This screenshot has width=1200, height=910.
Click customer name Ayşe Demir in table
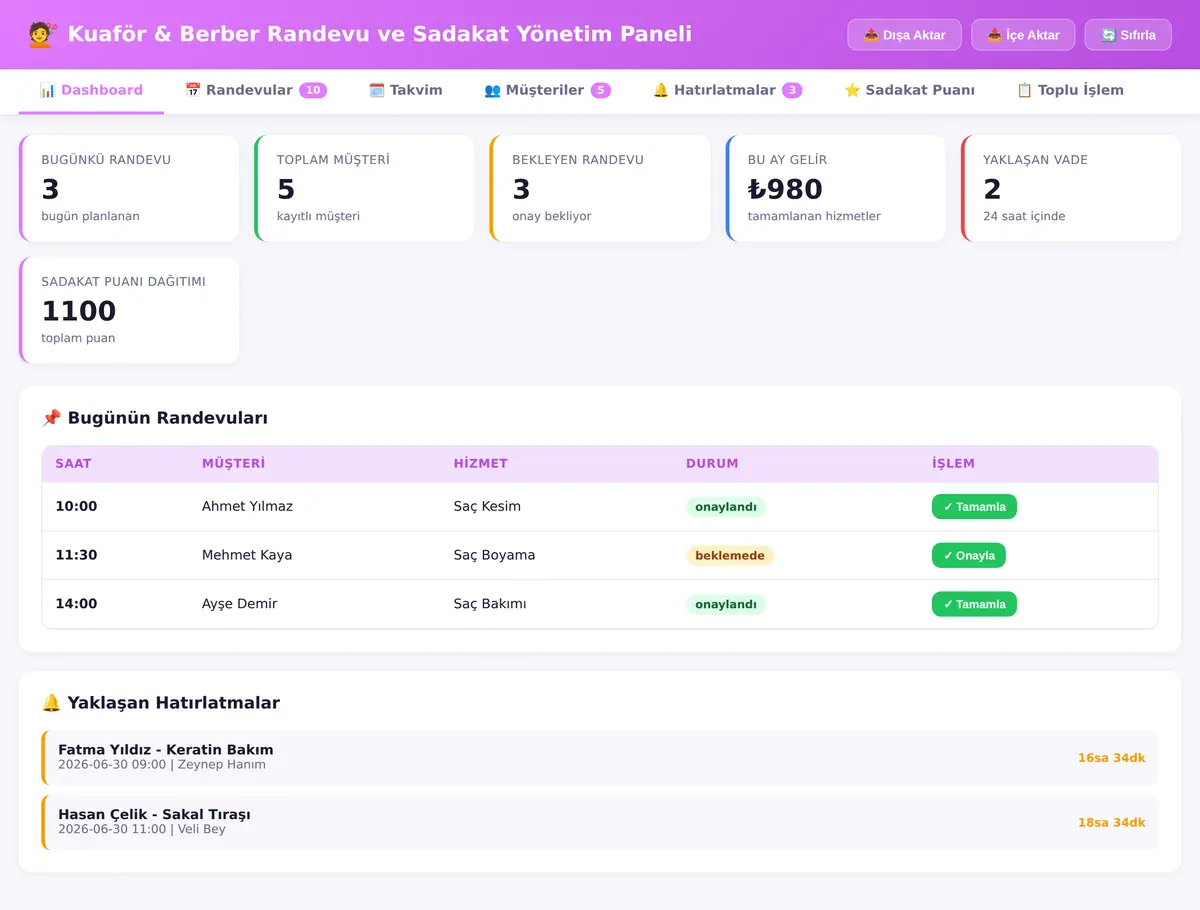click(240, 604)
